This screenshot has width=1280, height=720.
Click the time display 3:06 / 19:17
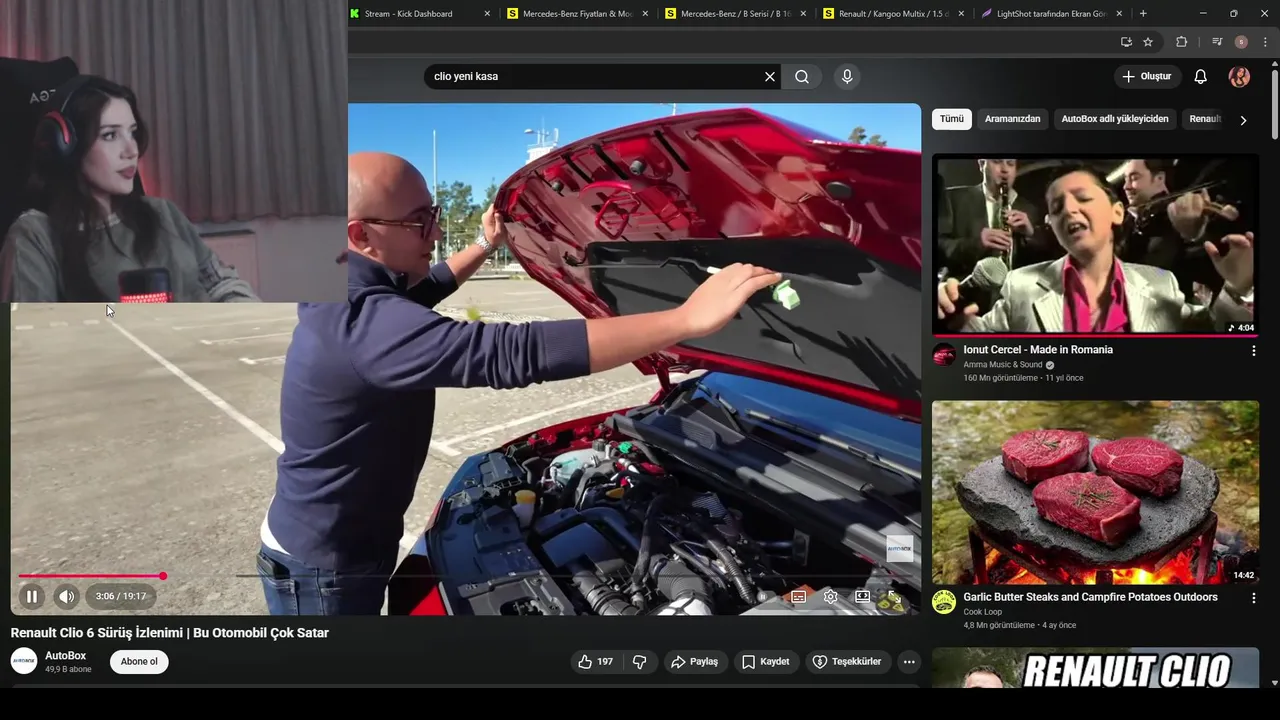point(121,597)
